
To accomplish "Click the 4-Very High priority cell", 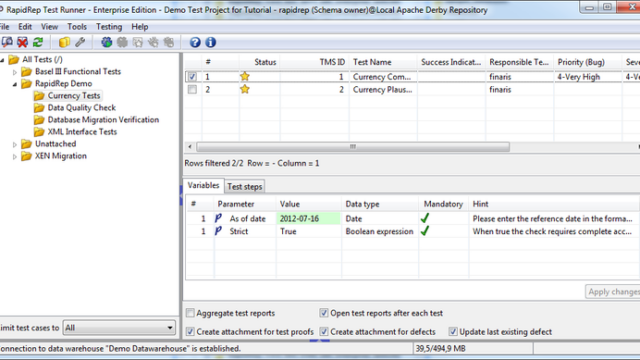I will (x=588, y=77).
